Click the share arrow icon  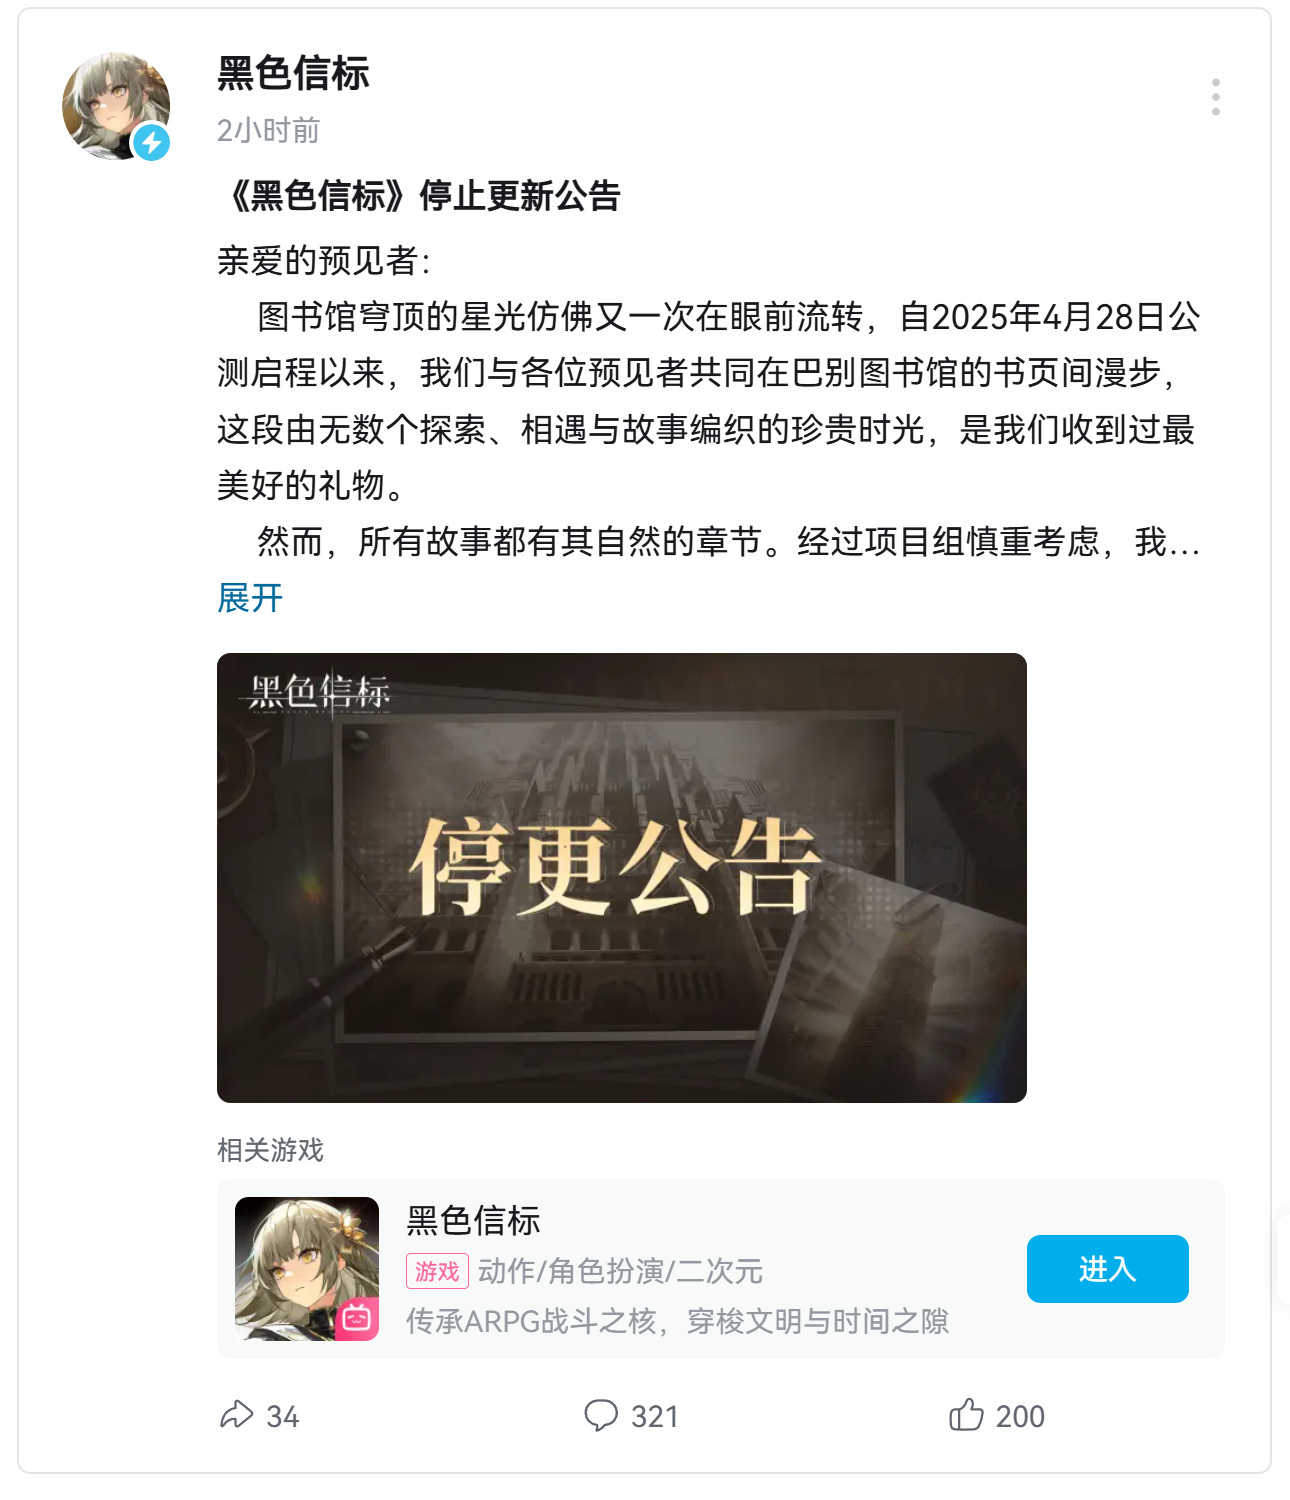(x=237, y=1415)
